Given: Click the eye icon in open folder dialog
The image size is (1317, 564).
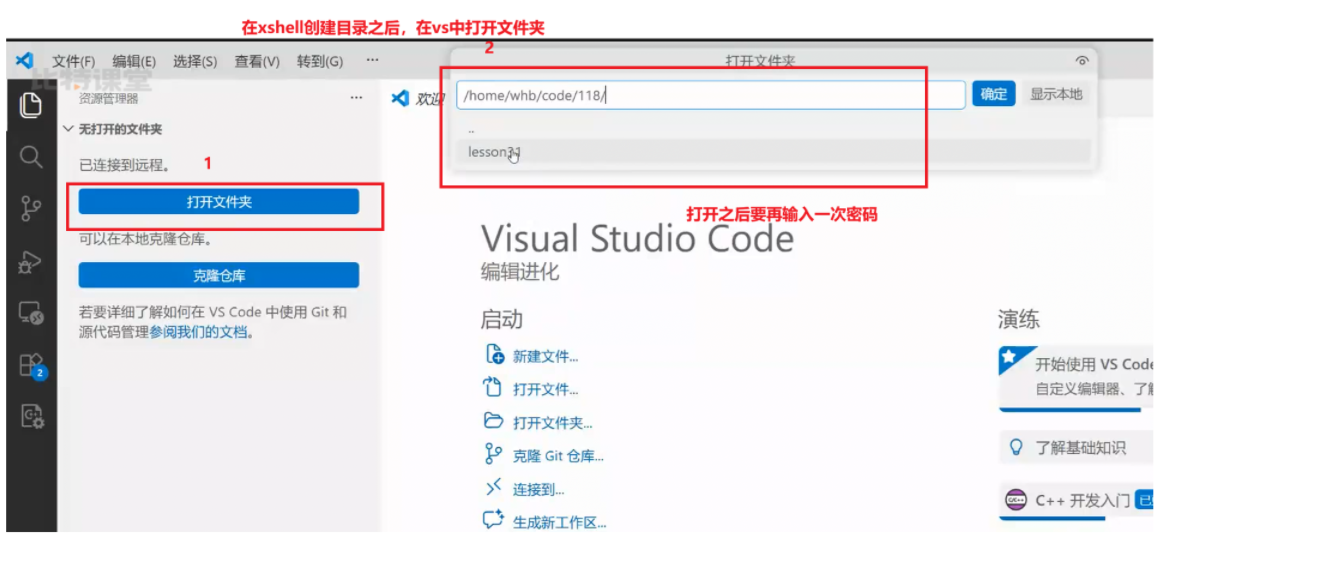Looking at the screenshot, I should pos(1081,61).
